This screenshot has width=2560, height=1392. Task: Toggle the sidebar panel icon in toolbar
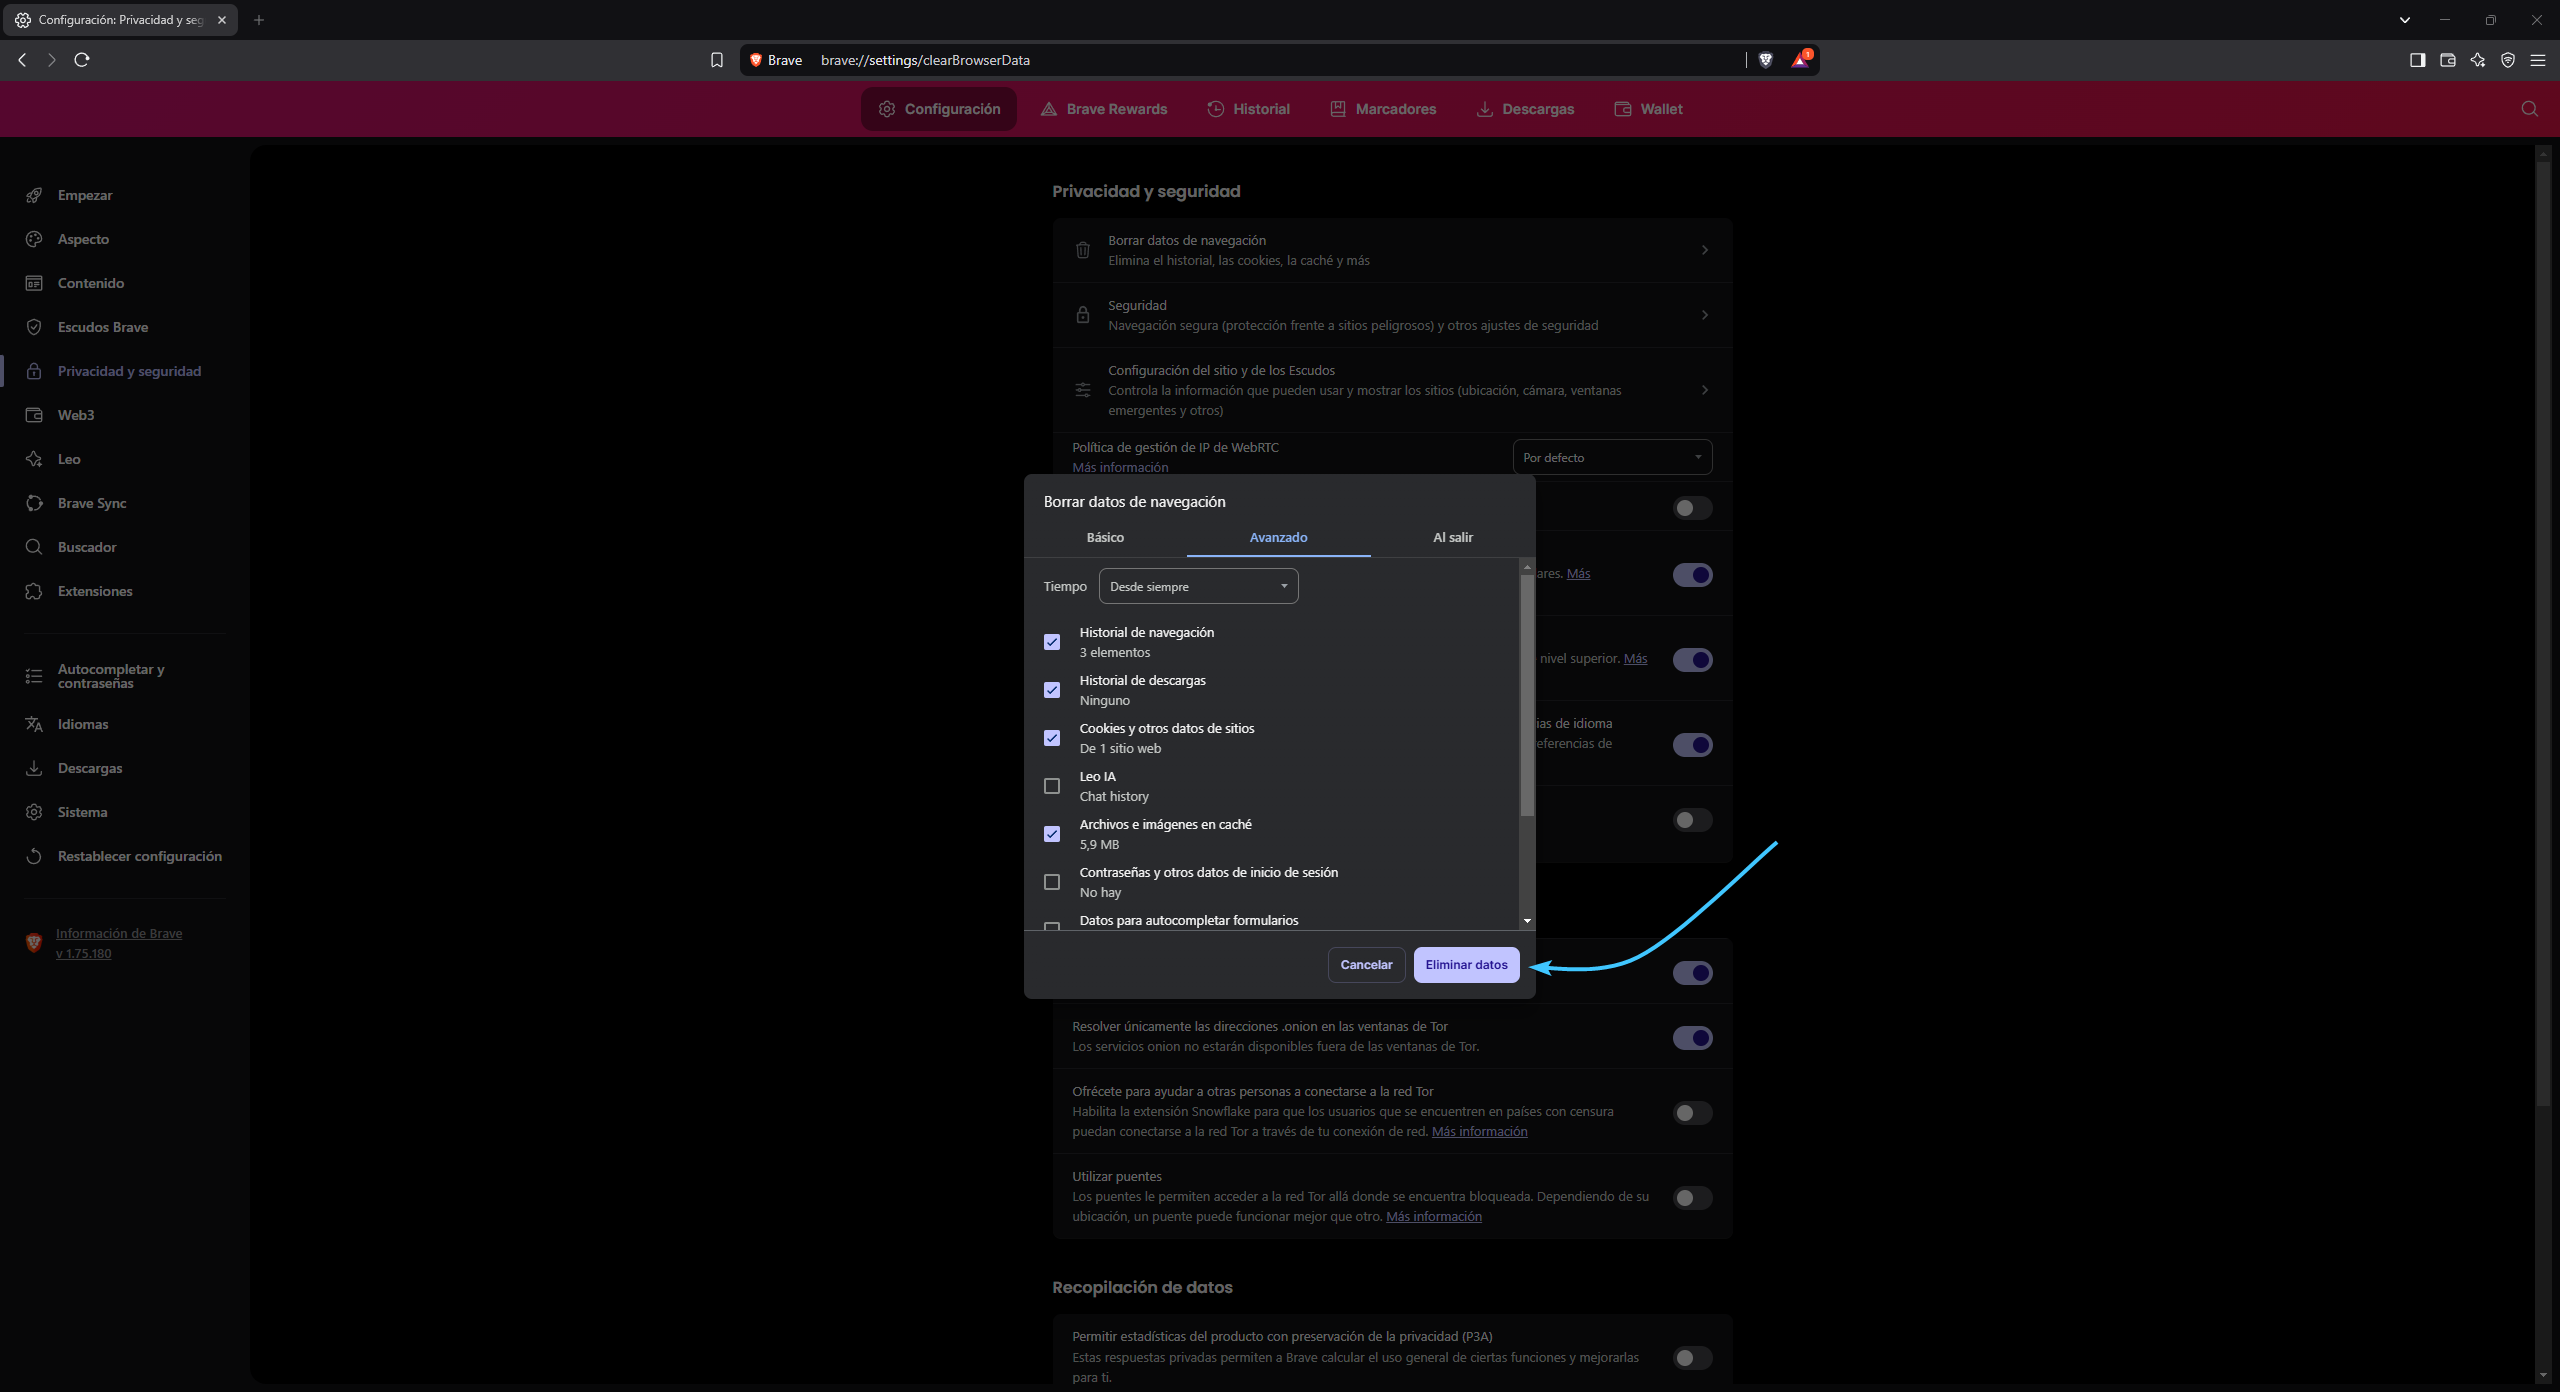tap(2417, 60)
